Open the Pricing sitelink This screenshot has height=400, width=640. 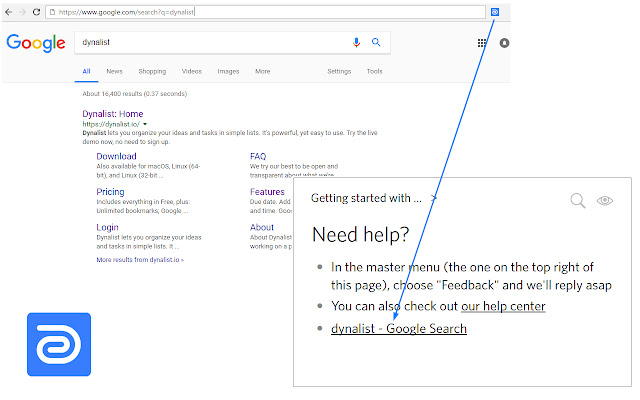point(110,192)
